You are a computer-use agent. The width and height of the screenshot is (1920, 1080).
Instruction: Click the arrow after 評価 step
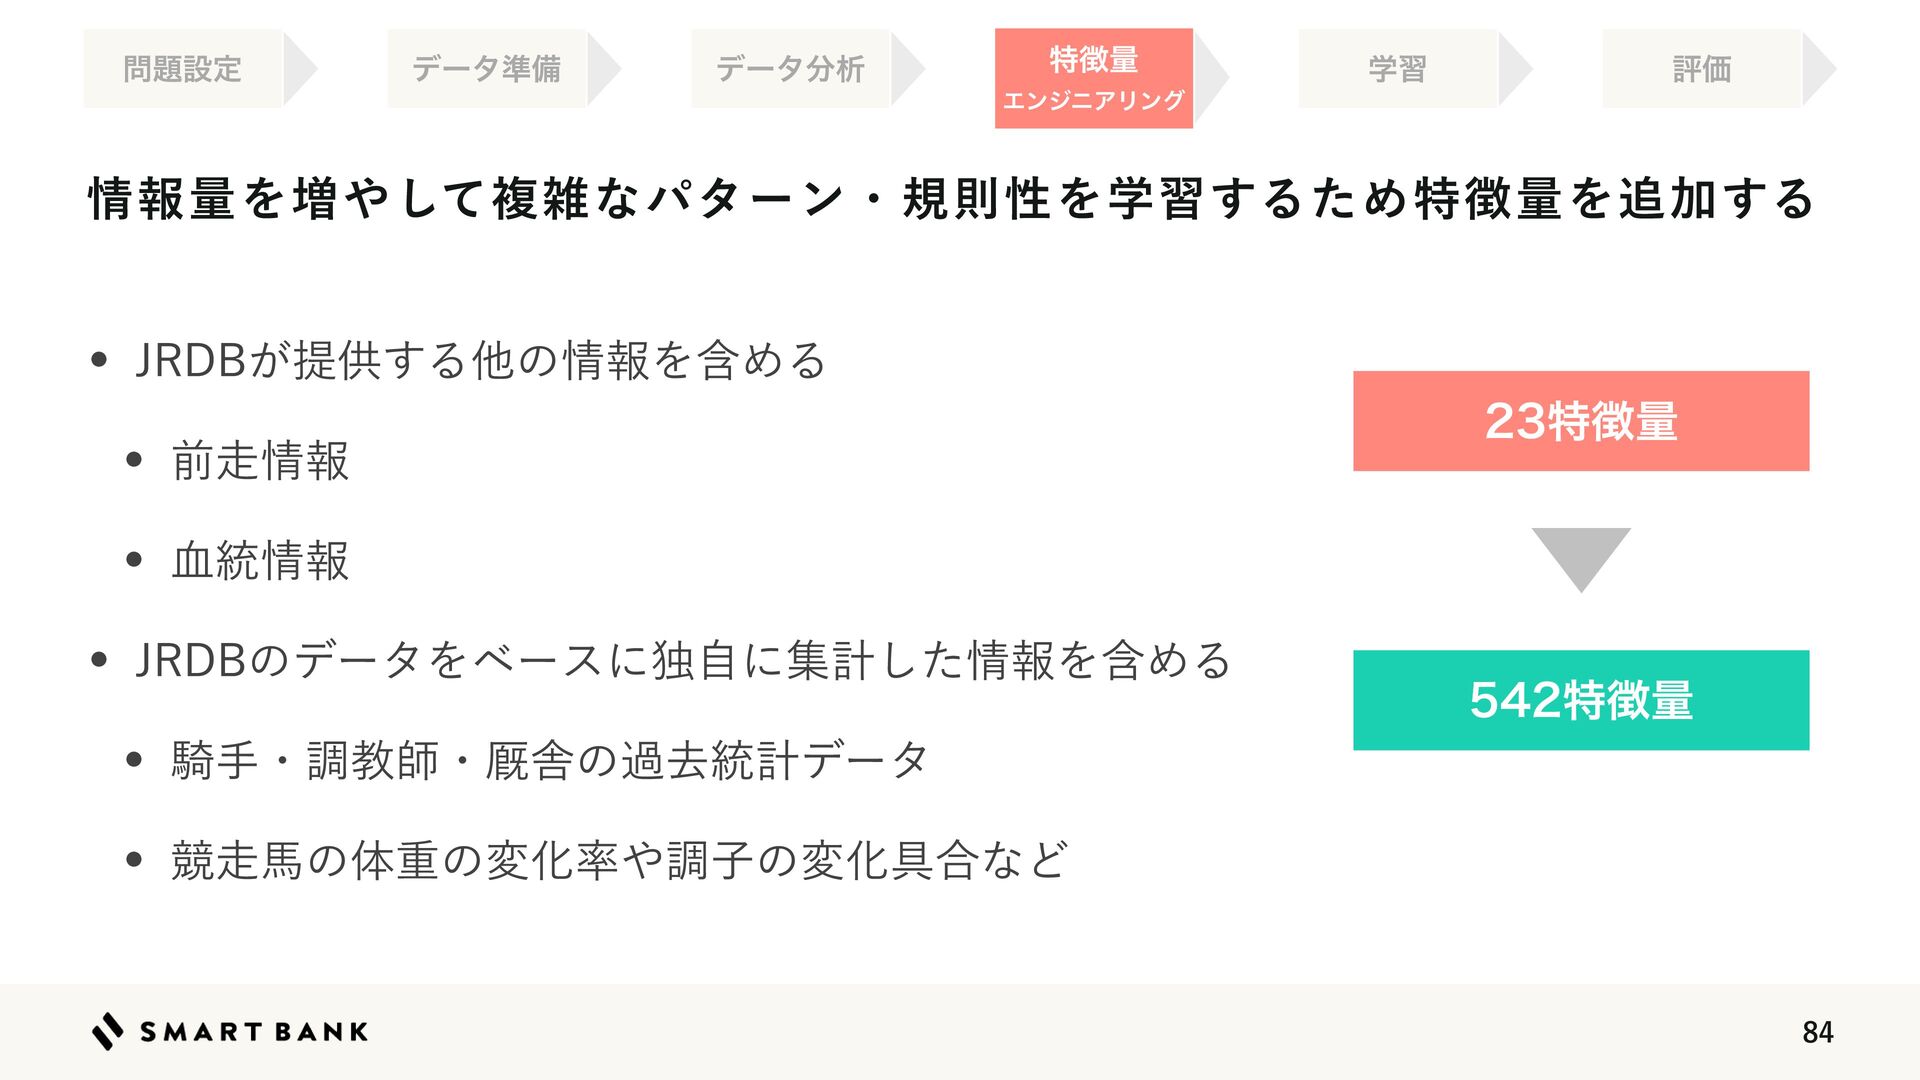1817,69
